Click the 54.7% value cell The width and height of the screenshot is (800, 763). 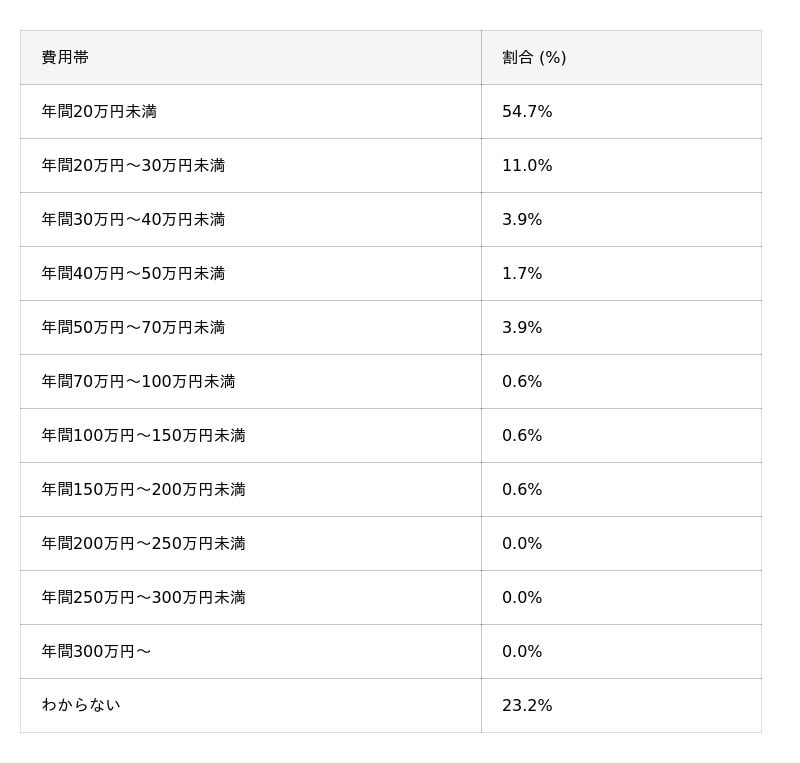pyautogui.click(x=527, y=112)
